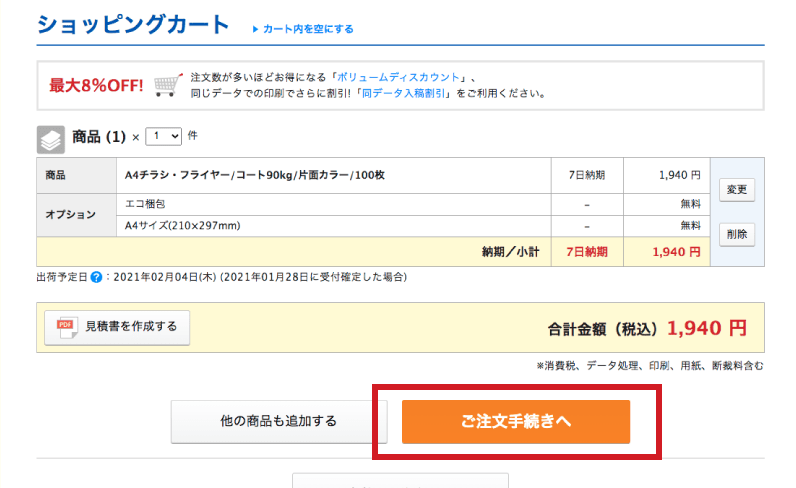Click the stacked layers icon beside 商品
796x488 pixels.
click(x=51, y=138)
